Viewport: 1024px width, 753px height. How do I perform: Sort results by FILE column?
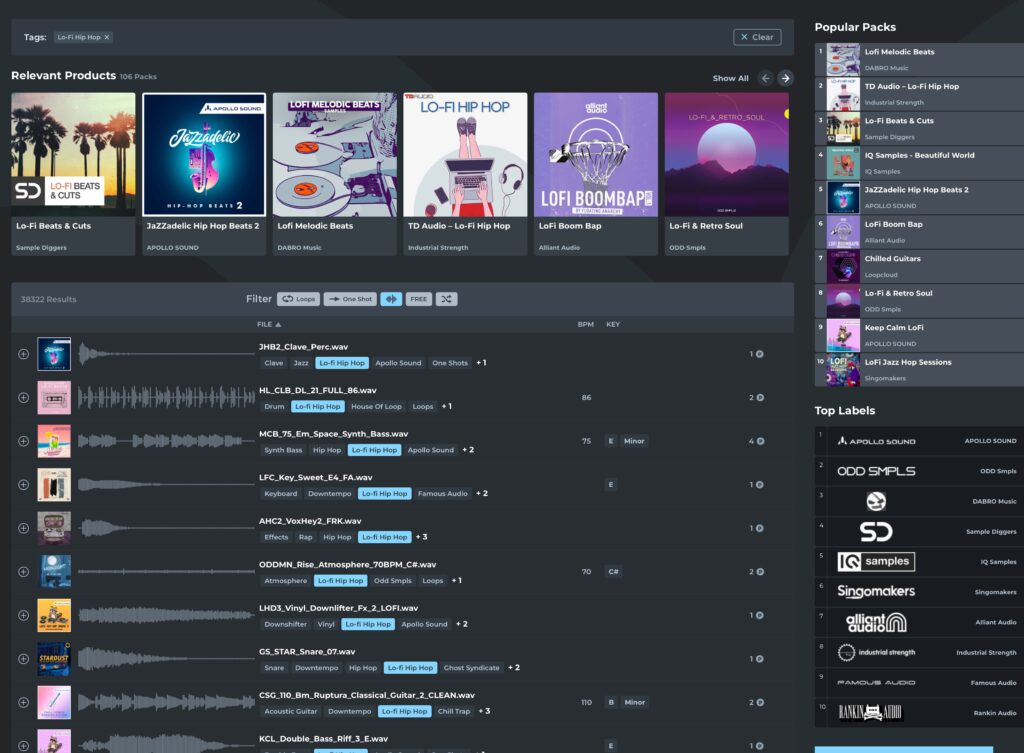(268, 325)
